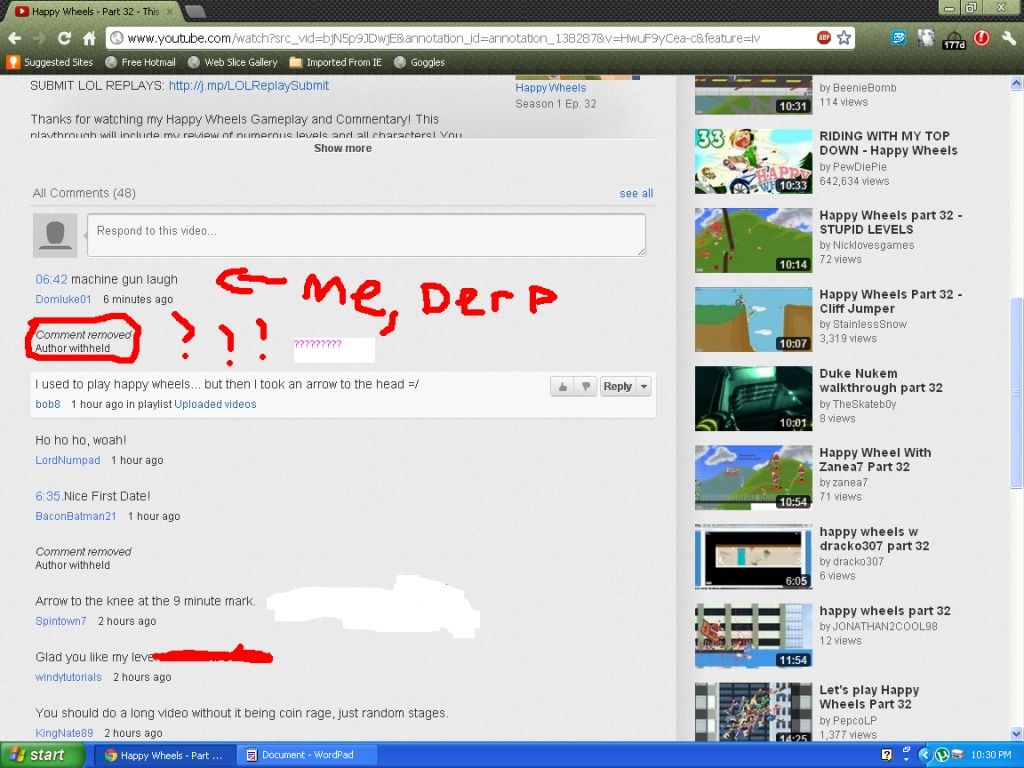
Task: Click the scrollbar up arrow
Action: point(1016,83)
